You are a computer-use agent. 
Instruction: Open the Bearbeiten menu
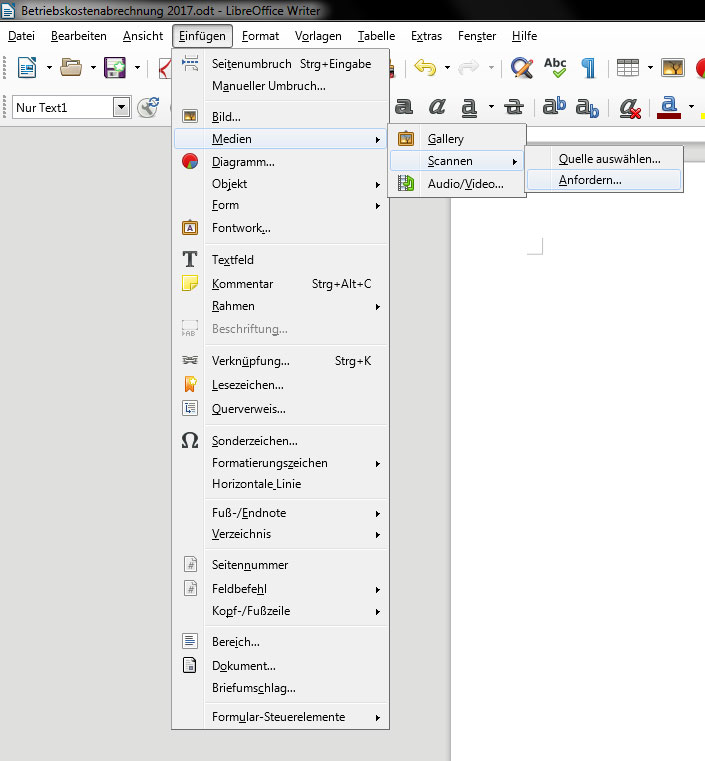point(79,36)
